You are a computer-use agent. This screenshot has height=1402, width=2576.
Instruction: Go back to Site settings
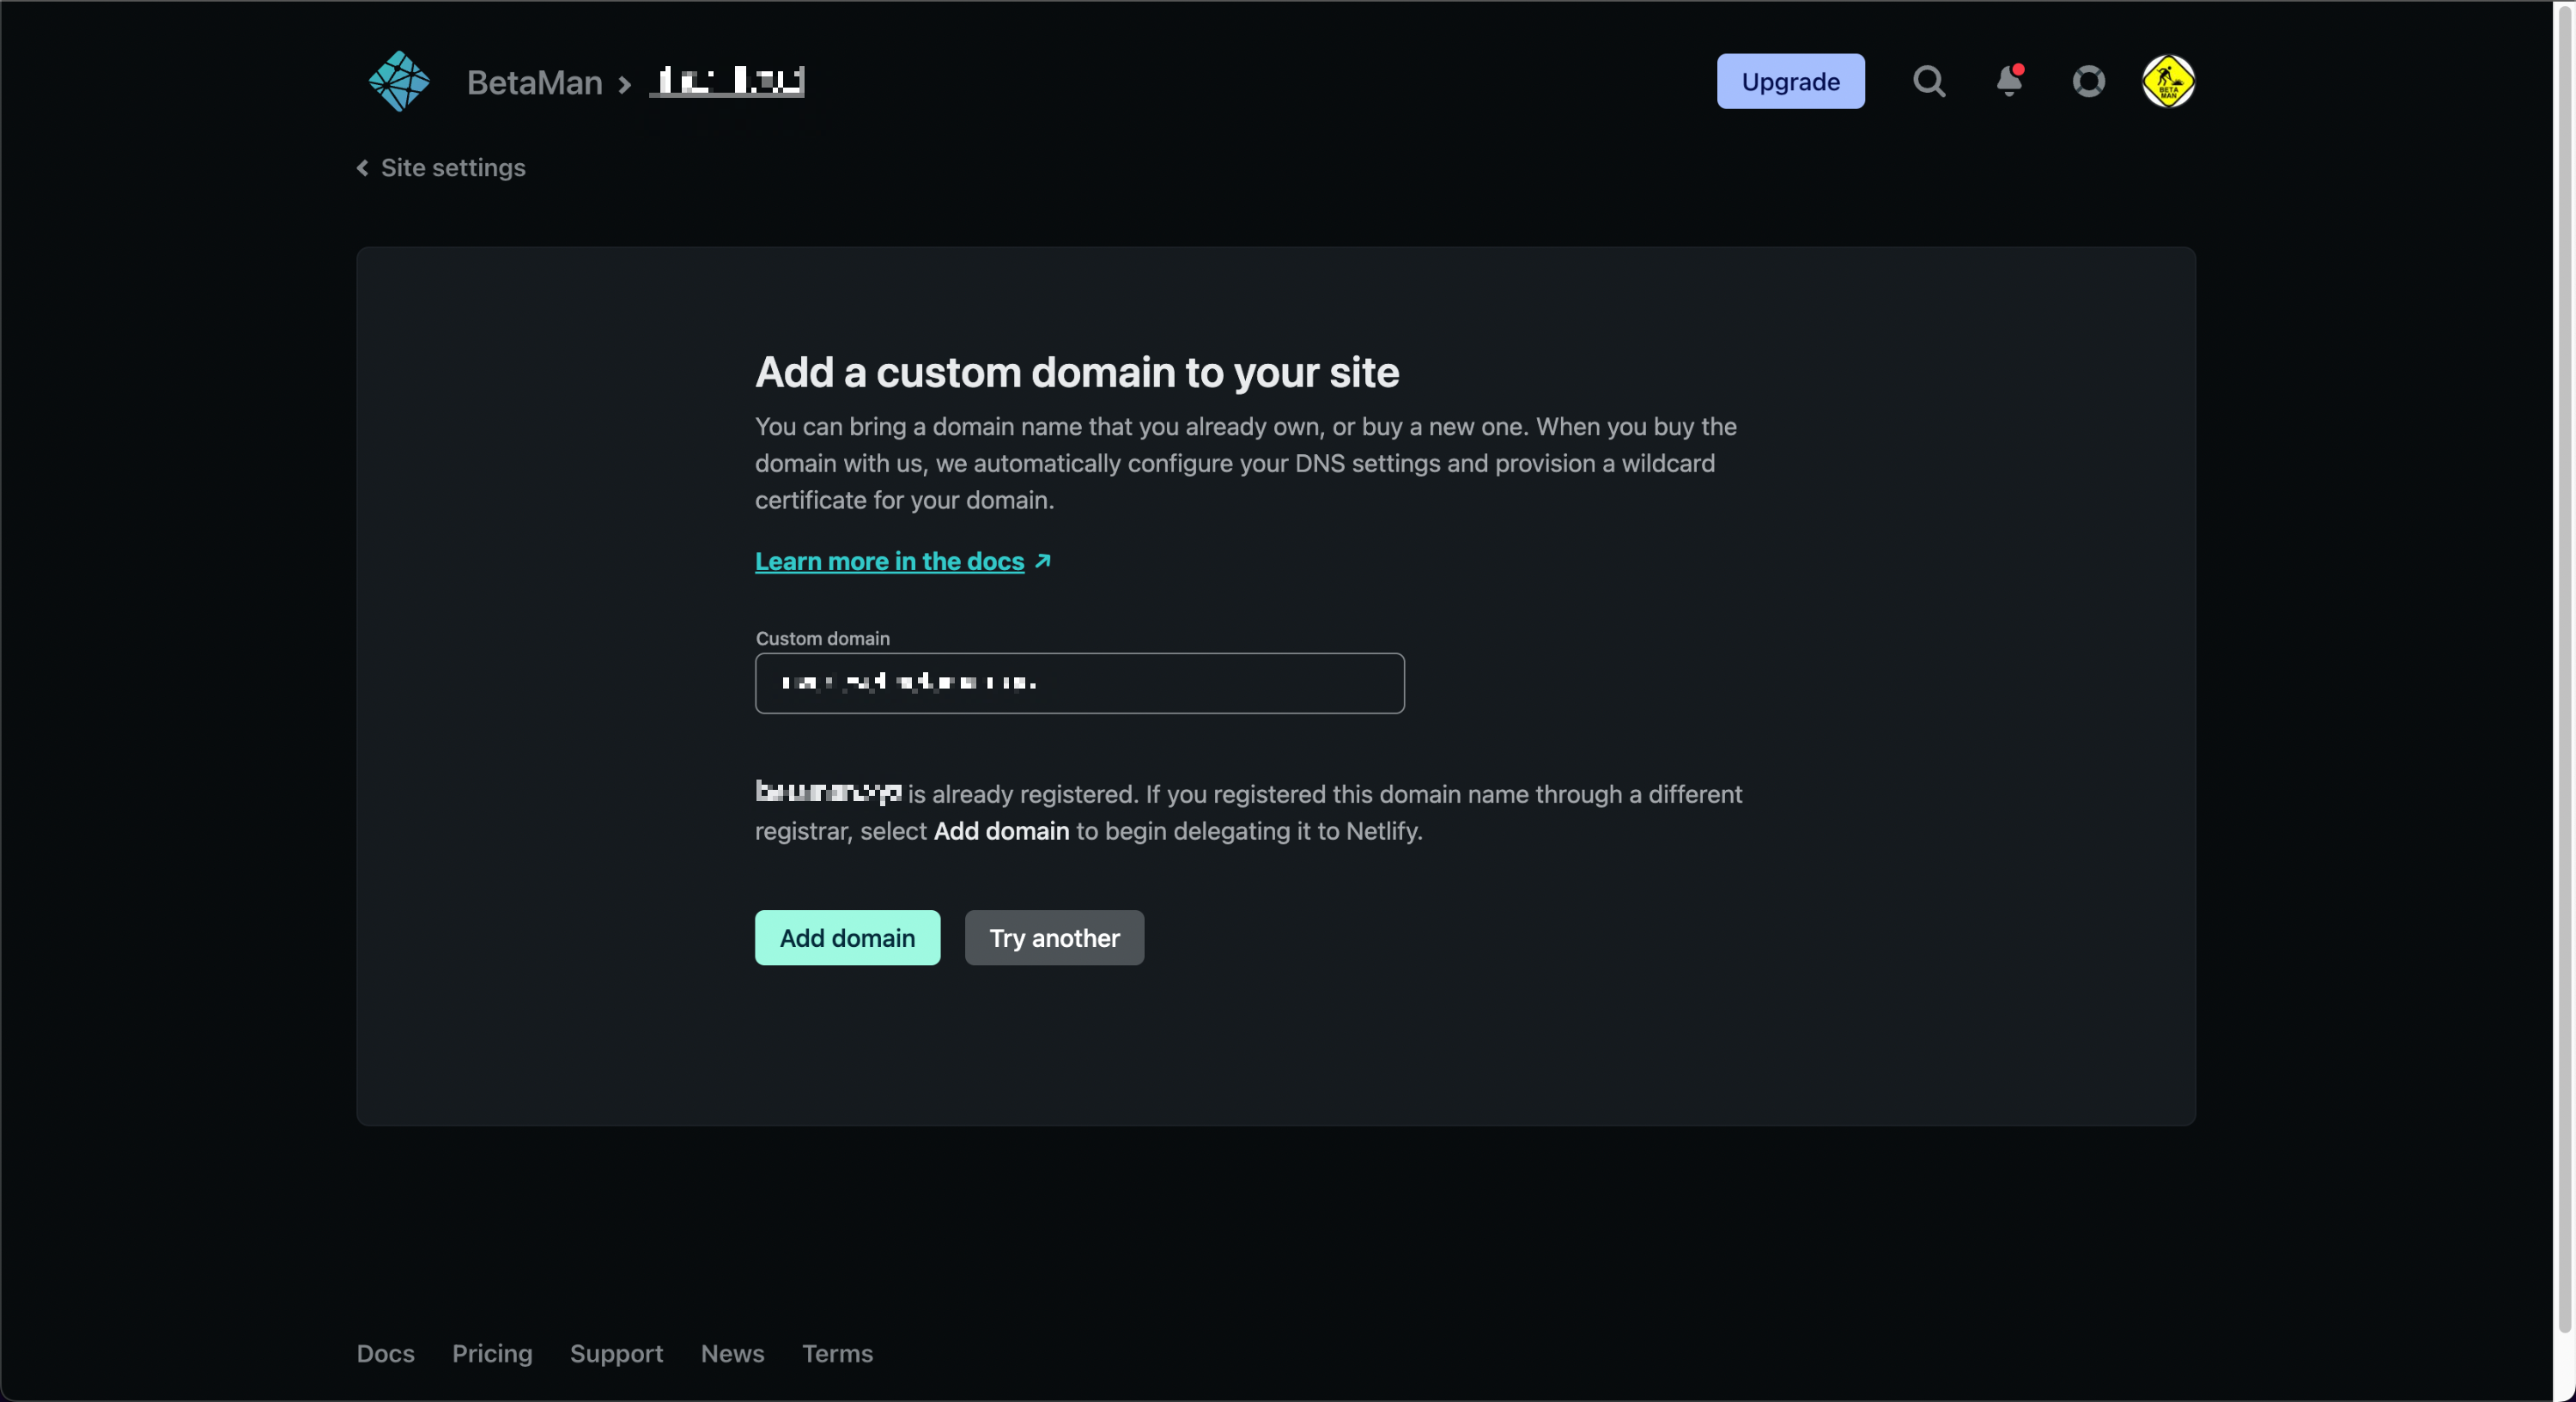tap(453, 168)
